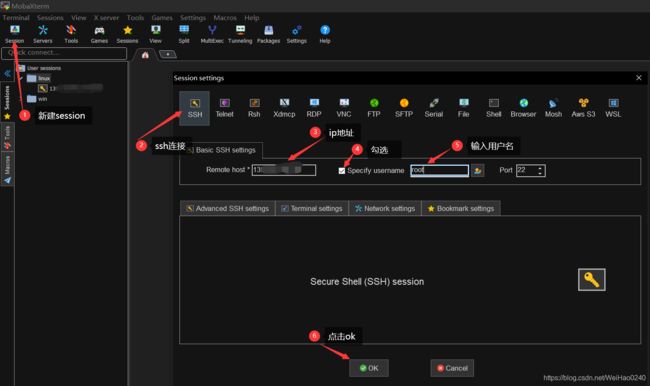Screen dimensions: 650x386
Task: Pick Aws S3 session type
Action: (583, 108)
